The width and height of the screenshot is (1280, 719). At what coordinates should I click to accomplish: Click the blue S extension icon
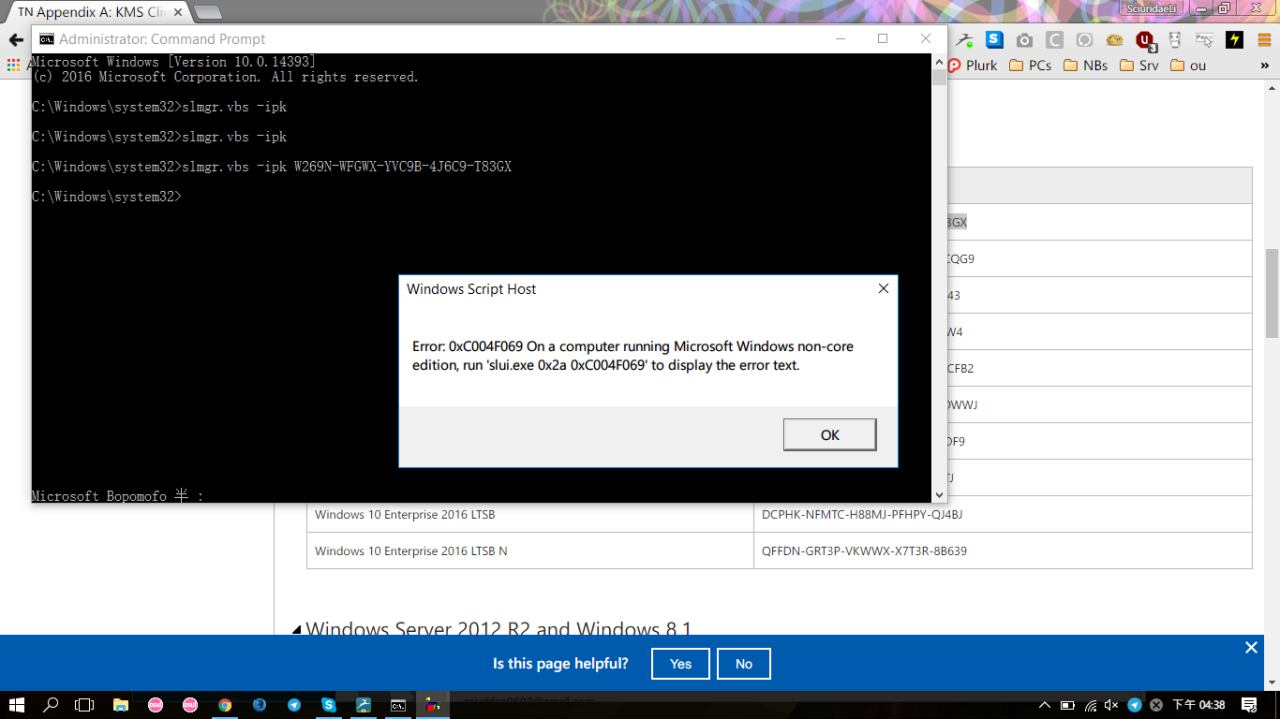click(x=994, y=40)
